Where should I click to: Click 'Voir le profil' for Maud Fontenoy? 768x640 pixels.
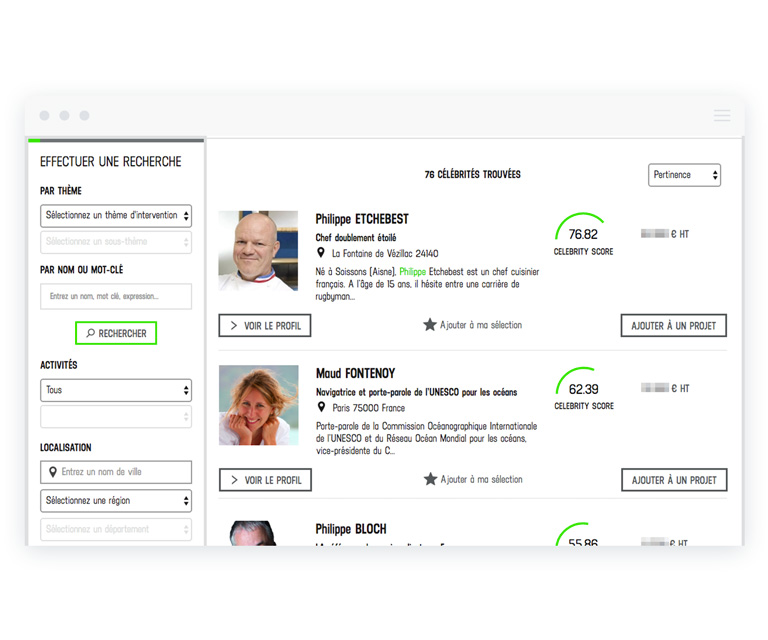265,480
